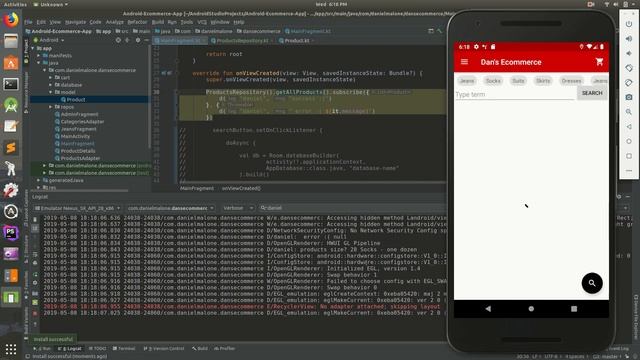Hide the Project panel with the minus icon
Image resolution: width=640 pixels, height=360 pixels.
(x=147, y=40)
